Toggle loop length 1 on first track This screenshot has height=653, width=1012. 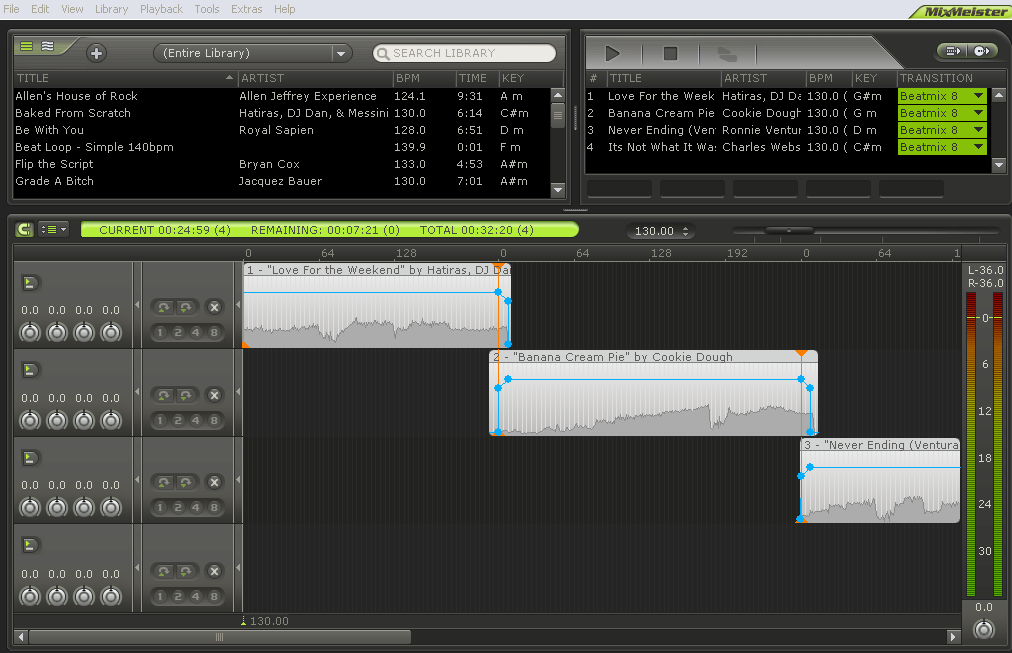160,333
